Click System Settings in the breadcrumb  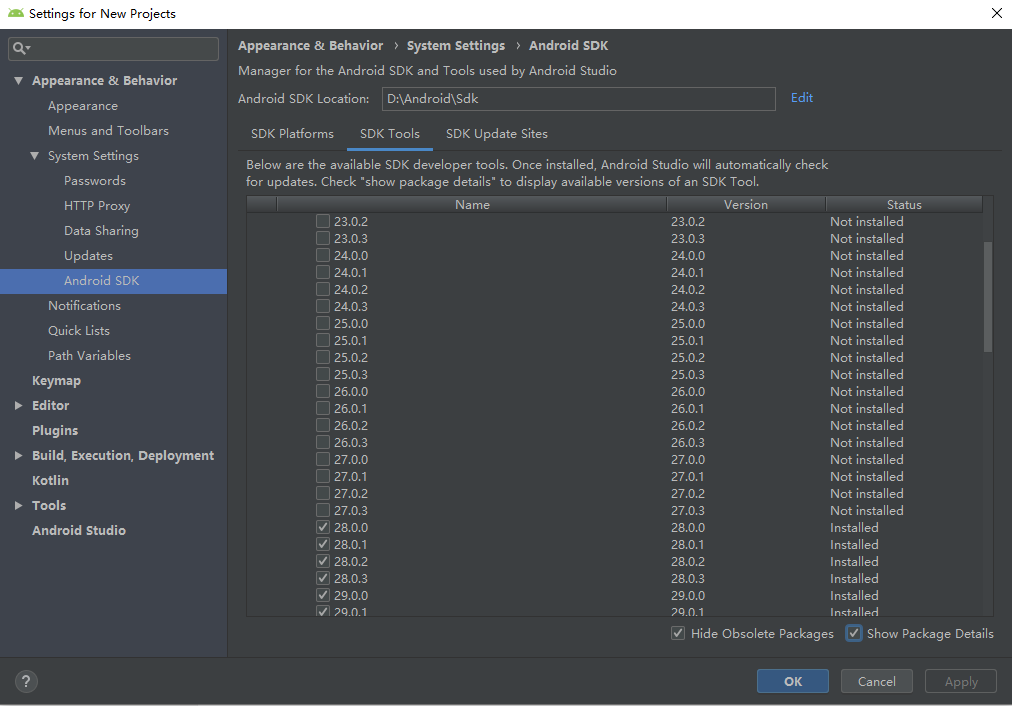click(456, 46)
